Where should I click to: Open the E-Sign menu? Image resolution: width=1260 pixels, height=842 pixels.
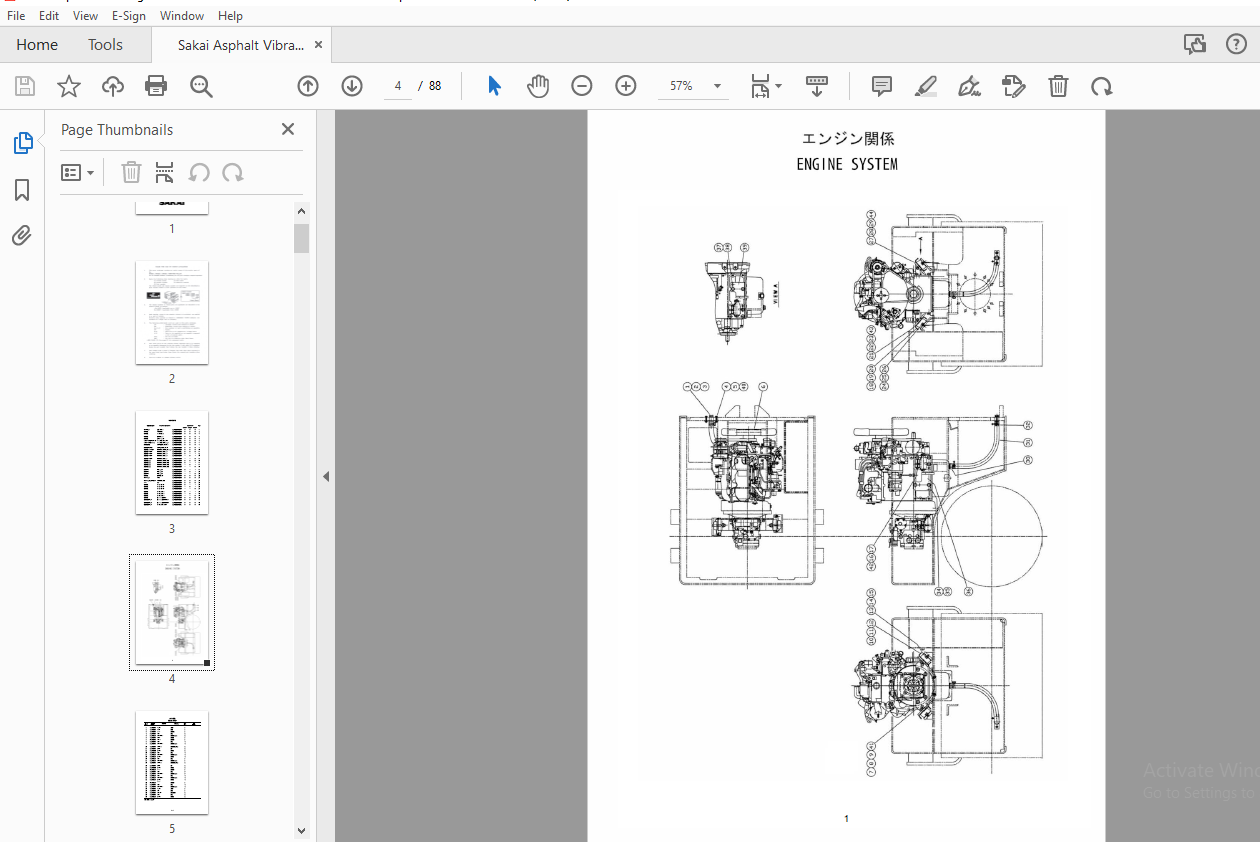[x=128, y=16]
